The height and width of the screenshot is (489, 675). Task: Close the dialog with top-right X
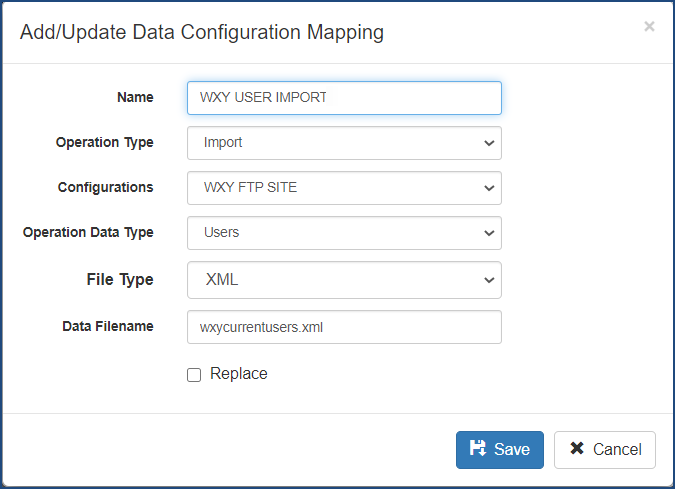649,27
